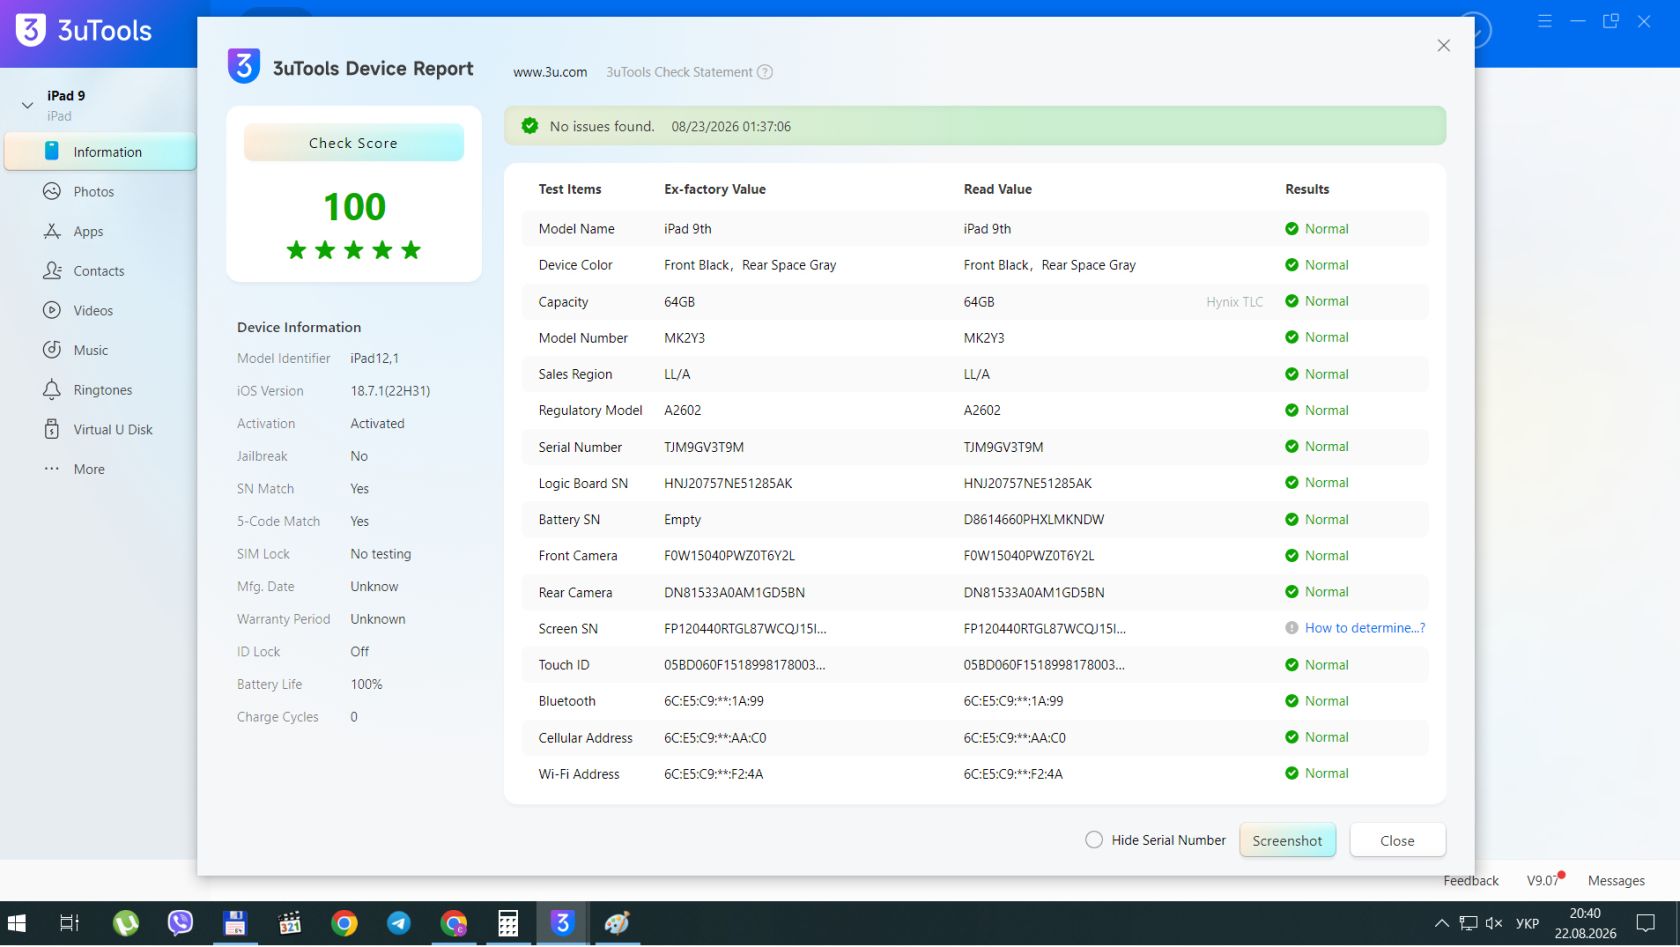This screenshot has width=1680, height=947.
Task: Click the Hynix TLC storage label
Action: click(1234, 302)
